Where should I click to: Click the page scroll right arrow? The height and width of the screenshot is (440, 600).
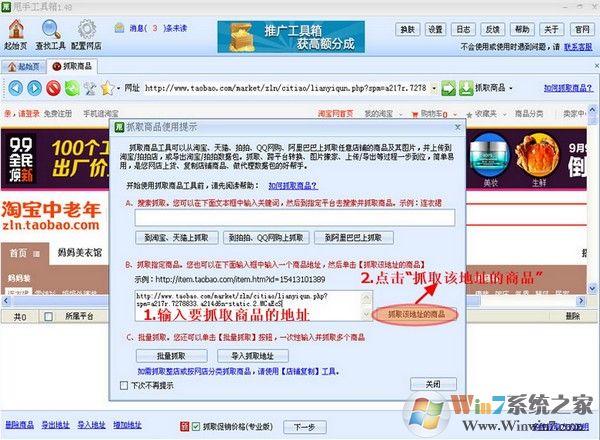click(x=581, y=301)
